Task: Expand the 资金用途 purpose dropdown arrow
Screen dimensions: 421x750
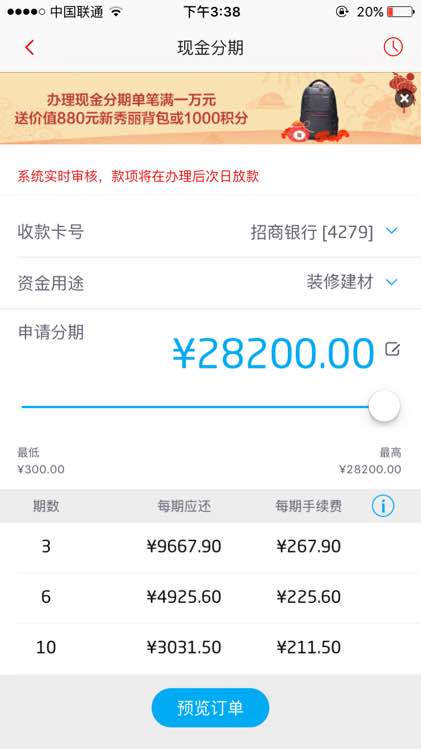Action: pos(392,282)
